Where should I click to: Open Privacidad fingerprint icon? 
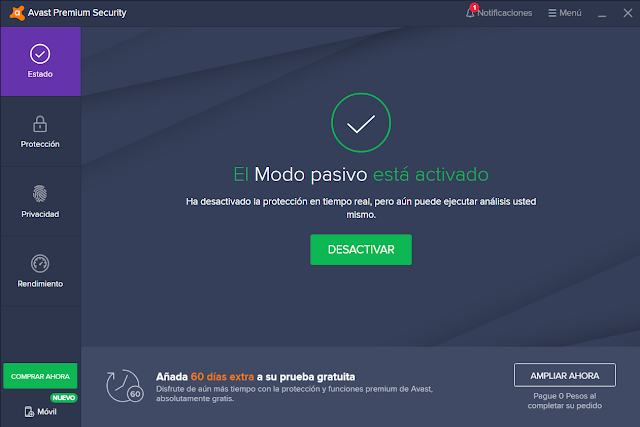(x=40, y=194)
